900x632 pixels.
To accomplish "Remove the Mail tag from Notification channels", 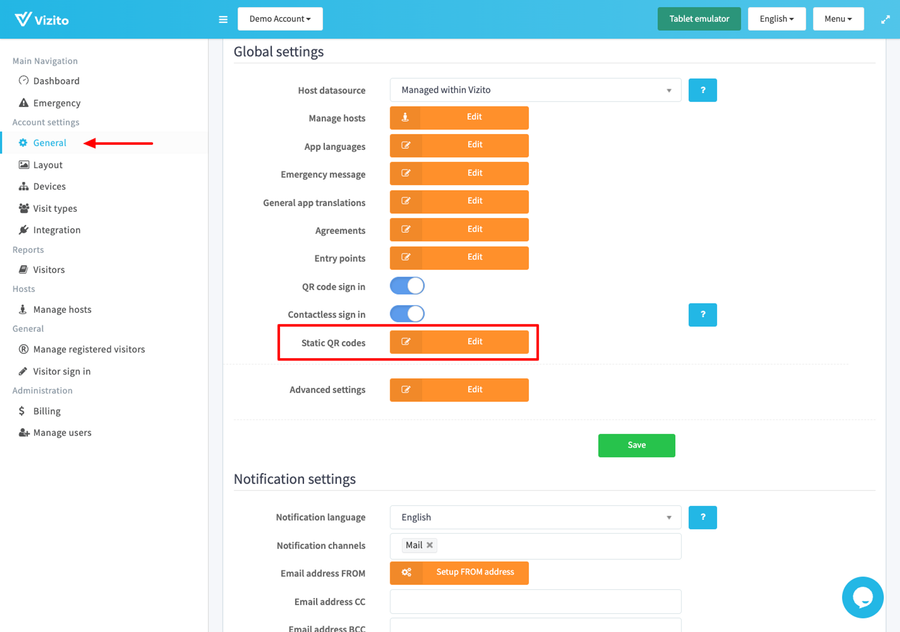I will [430, 546].
